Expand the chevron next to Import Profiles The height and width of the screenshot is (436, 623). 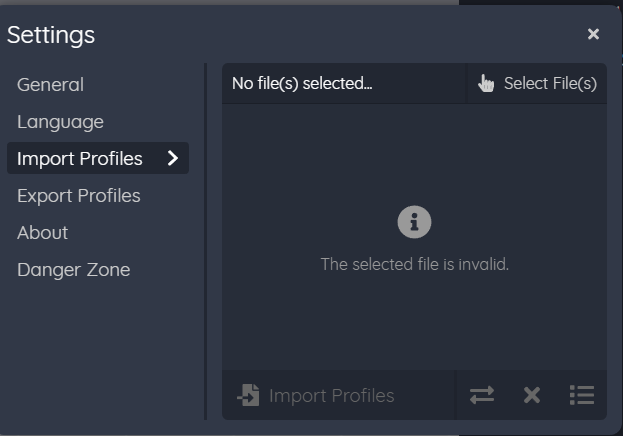[x=173, y=158]
